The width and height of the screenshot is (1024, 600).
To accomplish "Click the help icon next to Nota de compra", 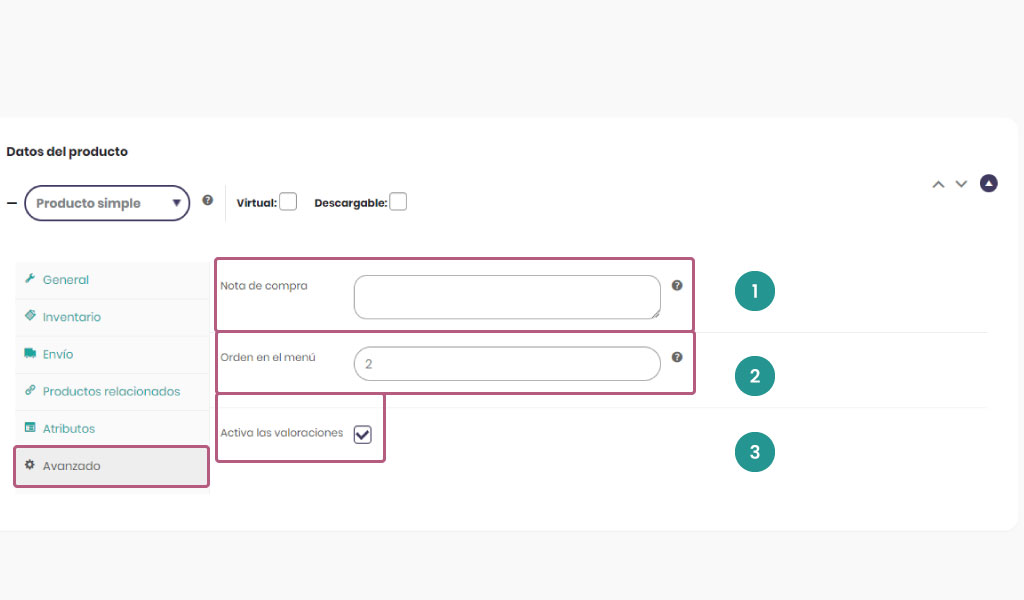I will (x=677, y=285).
